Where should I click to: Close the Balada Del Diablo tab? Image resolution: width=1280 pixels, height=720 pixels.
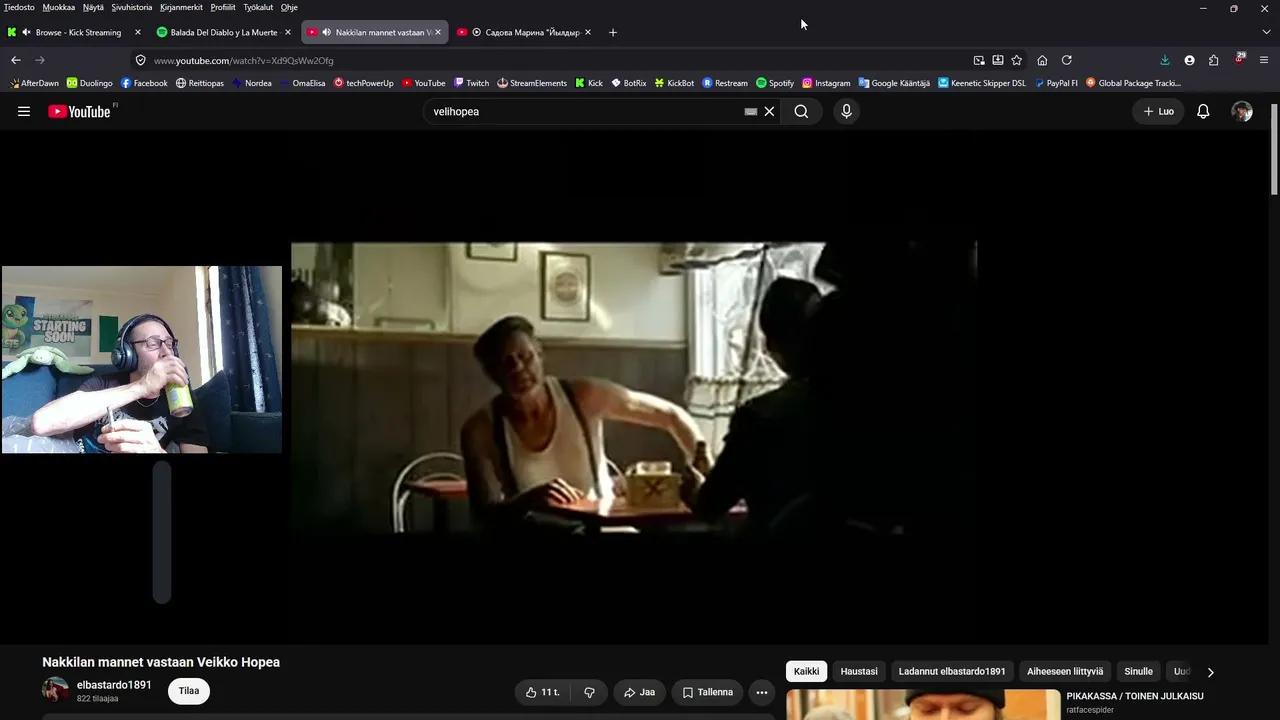288,32
